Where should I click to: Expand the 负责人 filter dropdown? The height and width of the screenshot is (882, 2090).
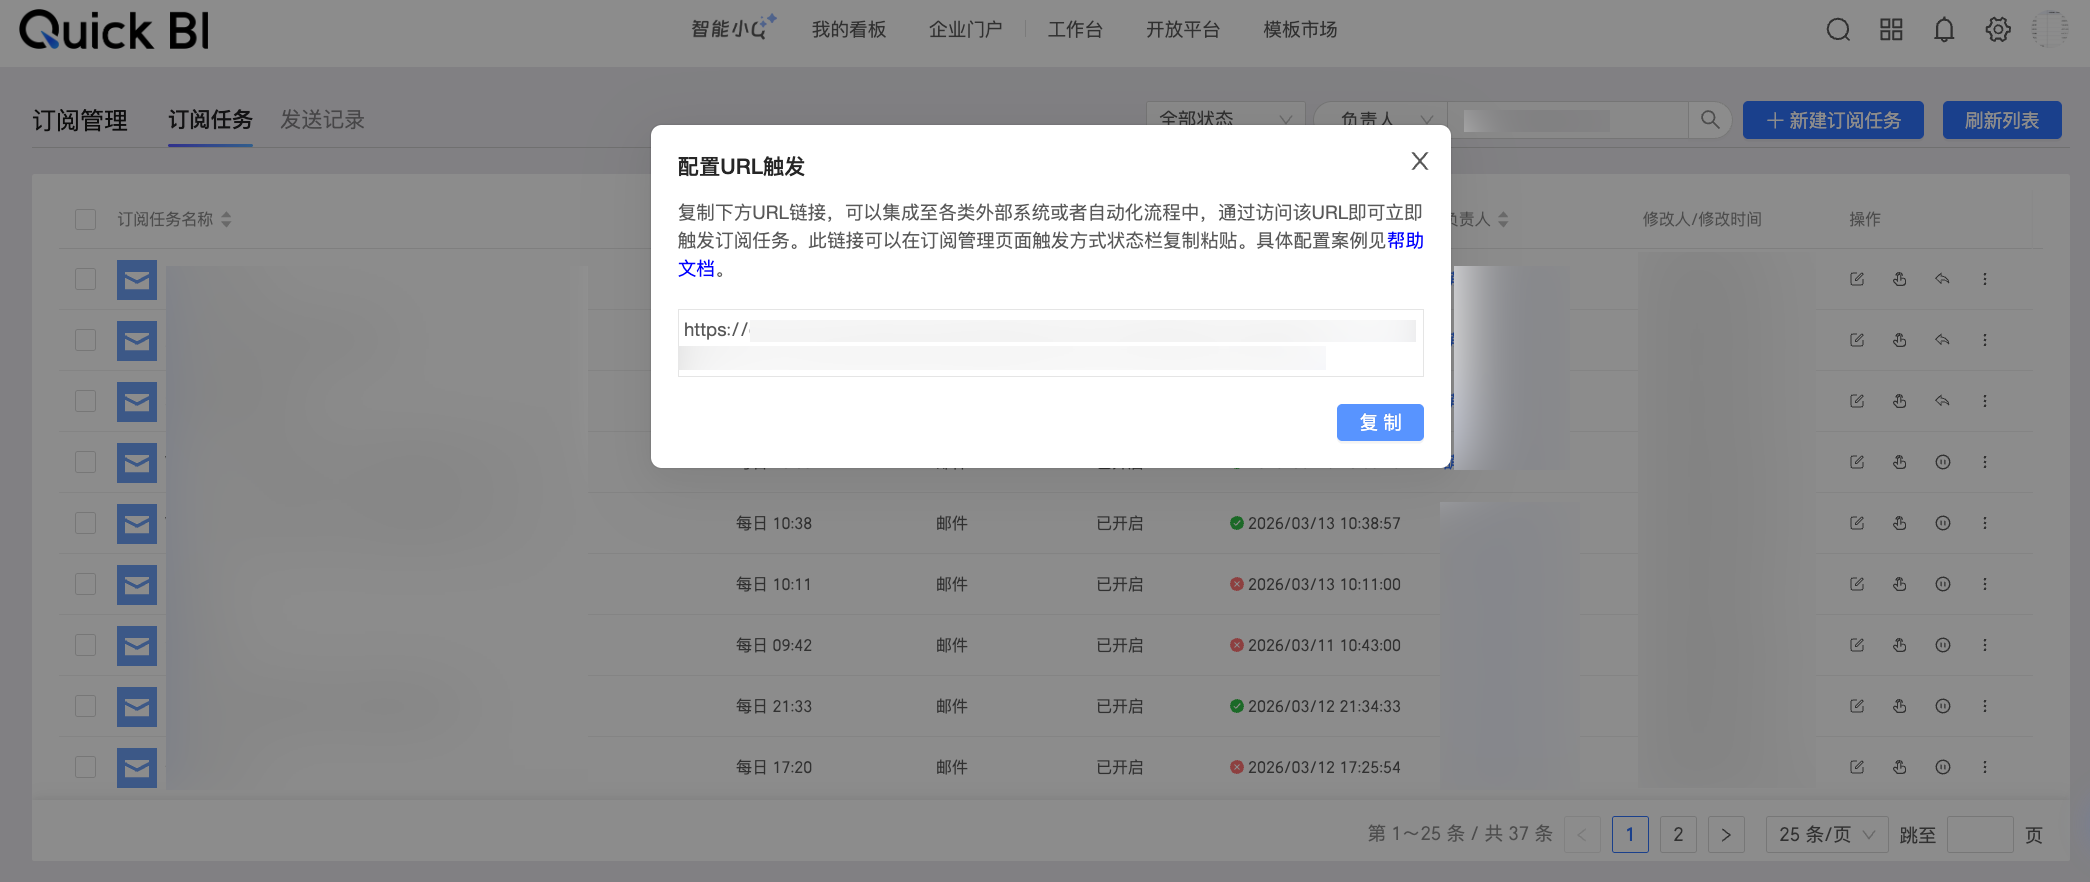[1380, 120]
